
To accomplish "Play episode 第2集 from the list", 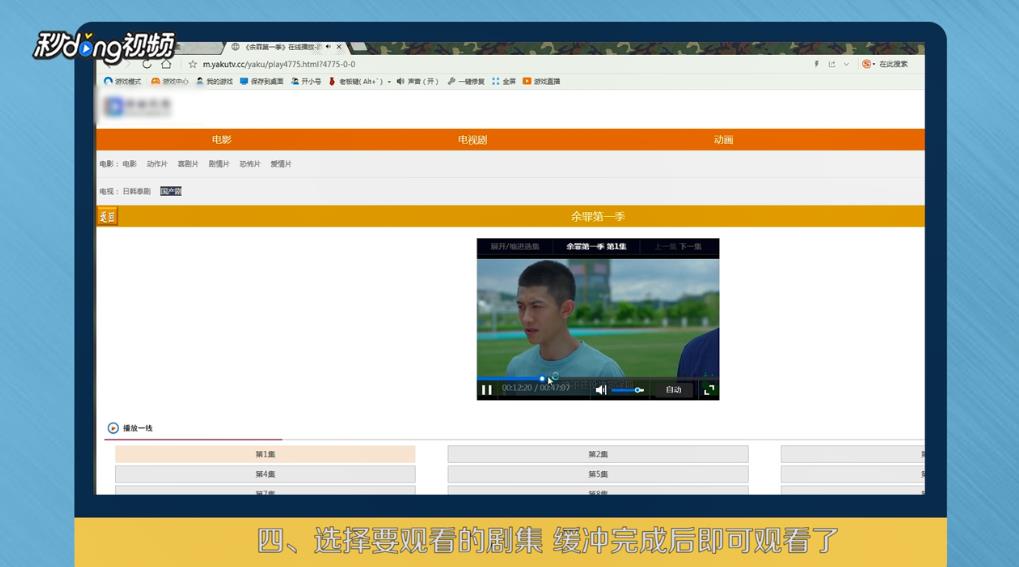I will point(598,454).
